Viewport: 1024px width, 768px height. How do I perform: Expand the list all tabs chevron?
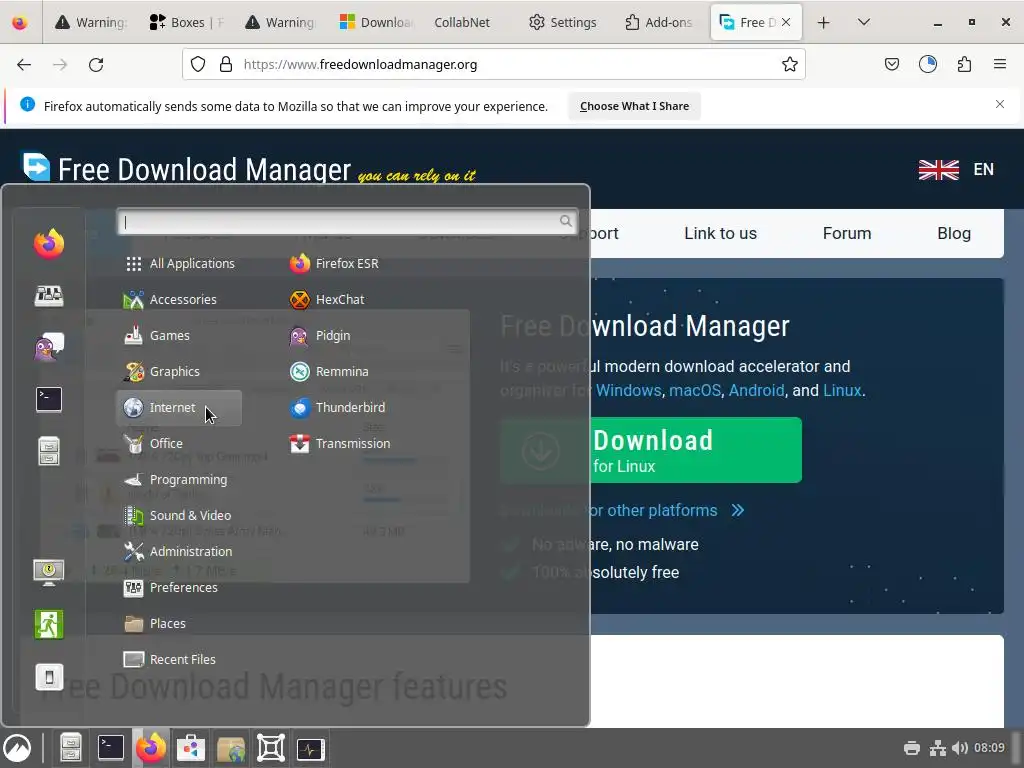point(863,22)
